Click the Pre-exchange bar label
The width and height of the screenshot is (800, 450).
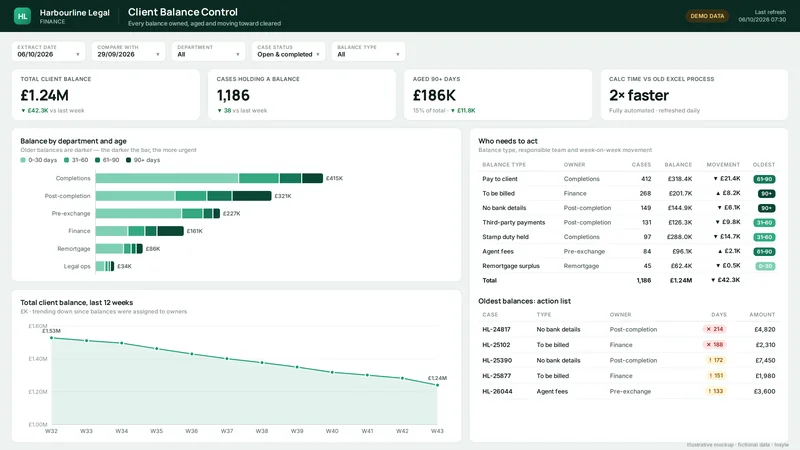[71, 213]
